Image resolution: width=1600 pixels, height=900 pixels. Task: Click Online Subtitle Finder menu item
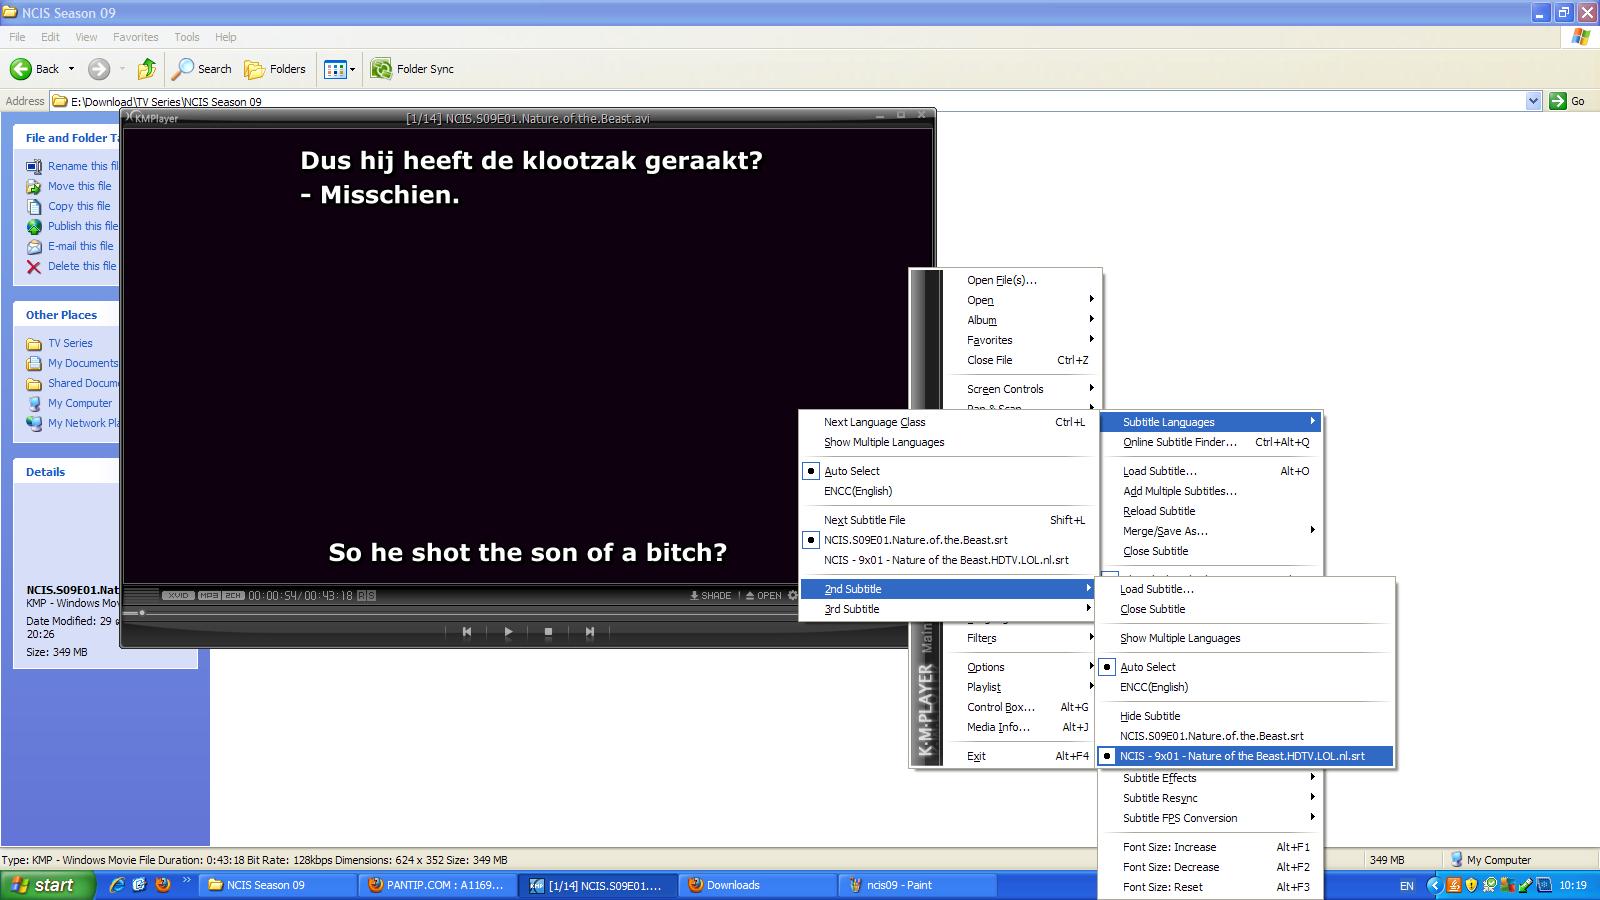(x=1211, y=442)
